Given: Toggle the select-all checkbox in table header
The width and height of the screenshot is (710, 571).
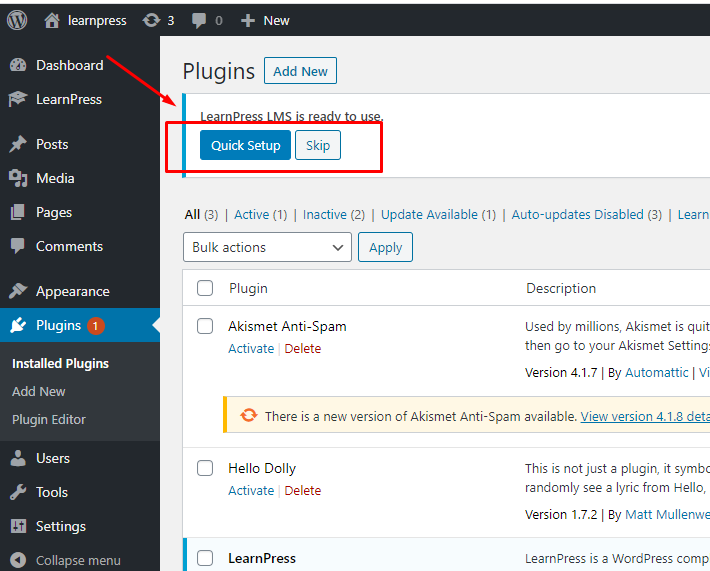Looking at the screenshot, I should [x=205, y=288].
